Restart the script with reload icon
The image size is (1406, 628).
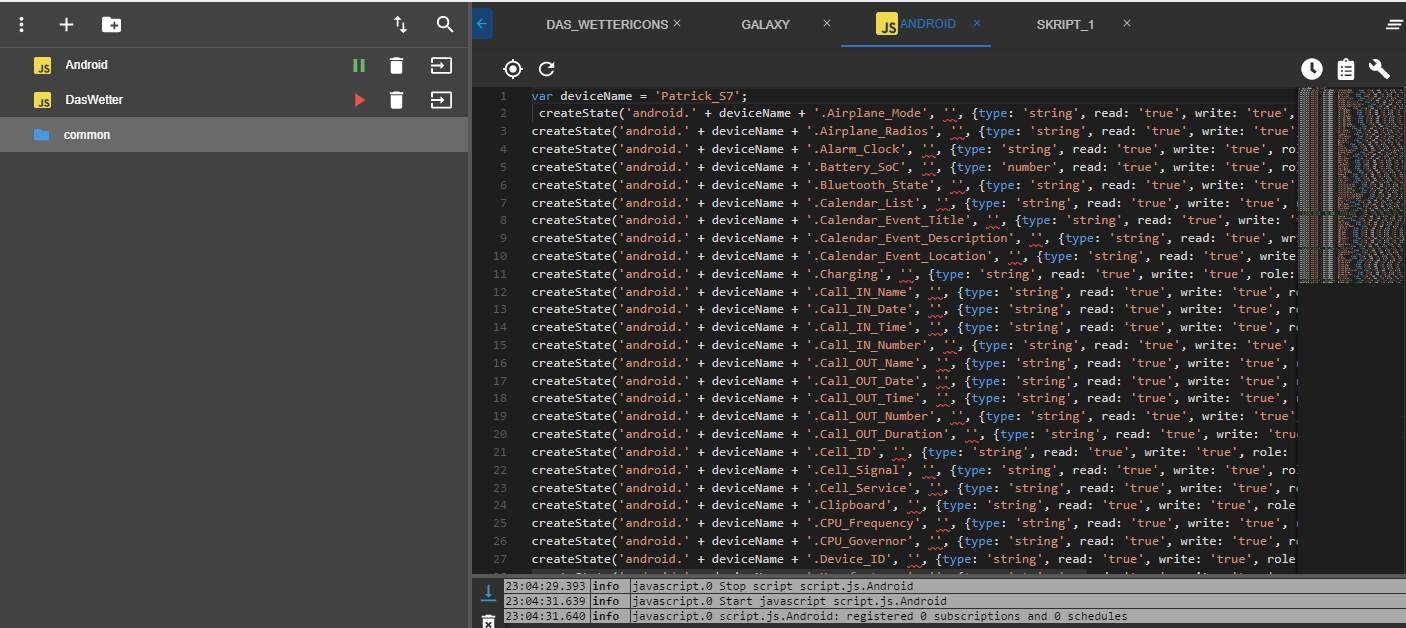pyautogui.click(x=546, y=69)
